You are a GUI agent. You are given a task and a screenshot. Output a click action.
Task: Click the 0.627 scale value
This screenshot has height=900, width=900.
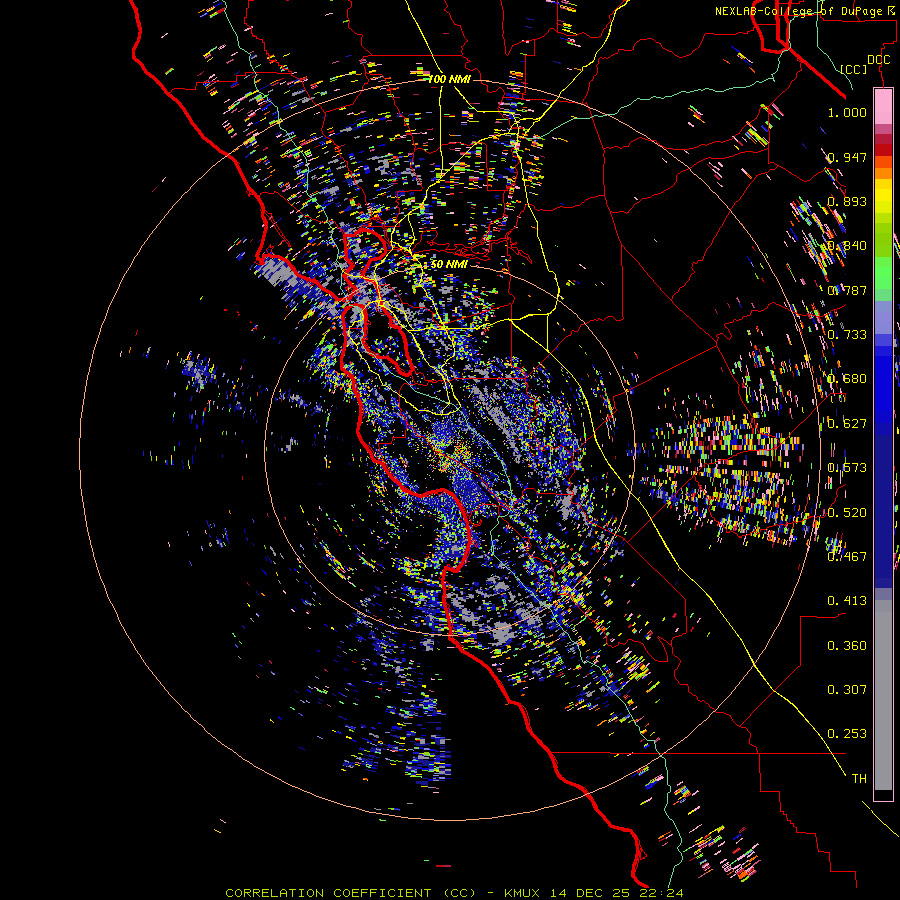(847, 424)
